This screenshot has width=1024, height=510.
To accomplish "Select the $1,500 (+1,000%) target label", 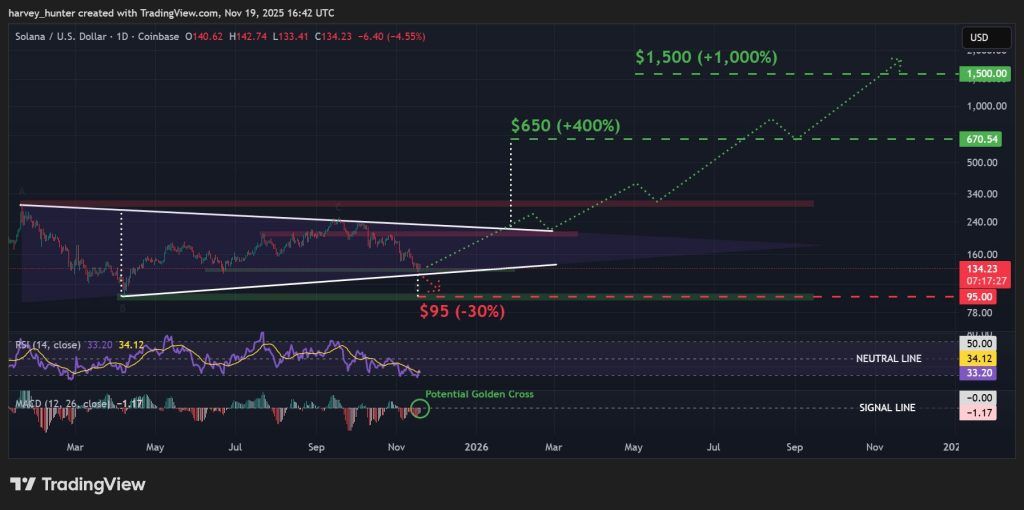I will click(706, 58).
